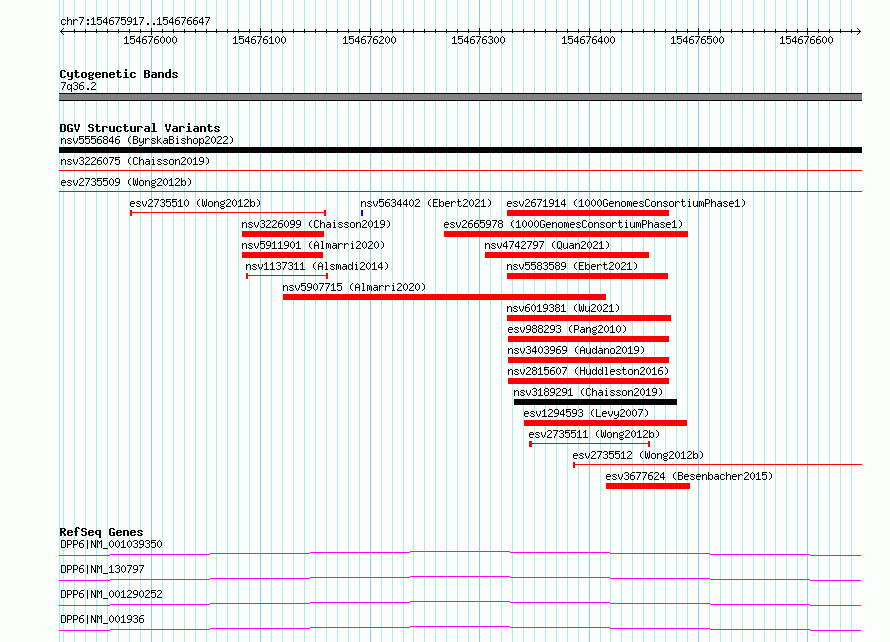The width and height of the screenshot is (890, 642).
Task: Open esv1294593 (Levy2007) label
Action: point(586,413)
